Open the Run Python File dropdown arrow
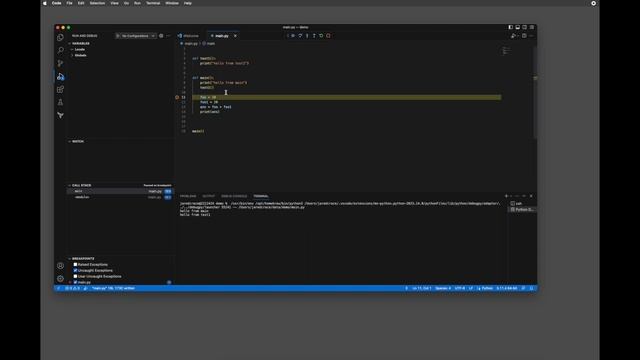This screenshot has width=640, height=360. pyautogui.click(x=518, y=36)
